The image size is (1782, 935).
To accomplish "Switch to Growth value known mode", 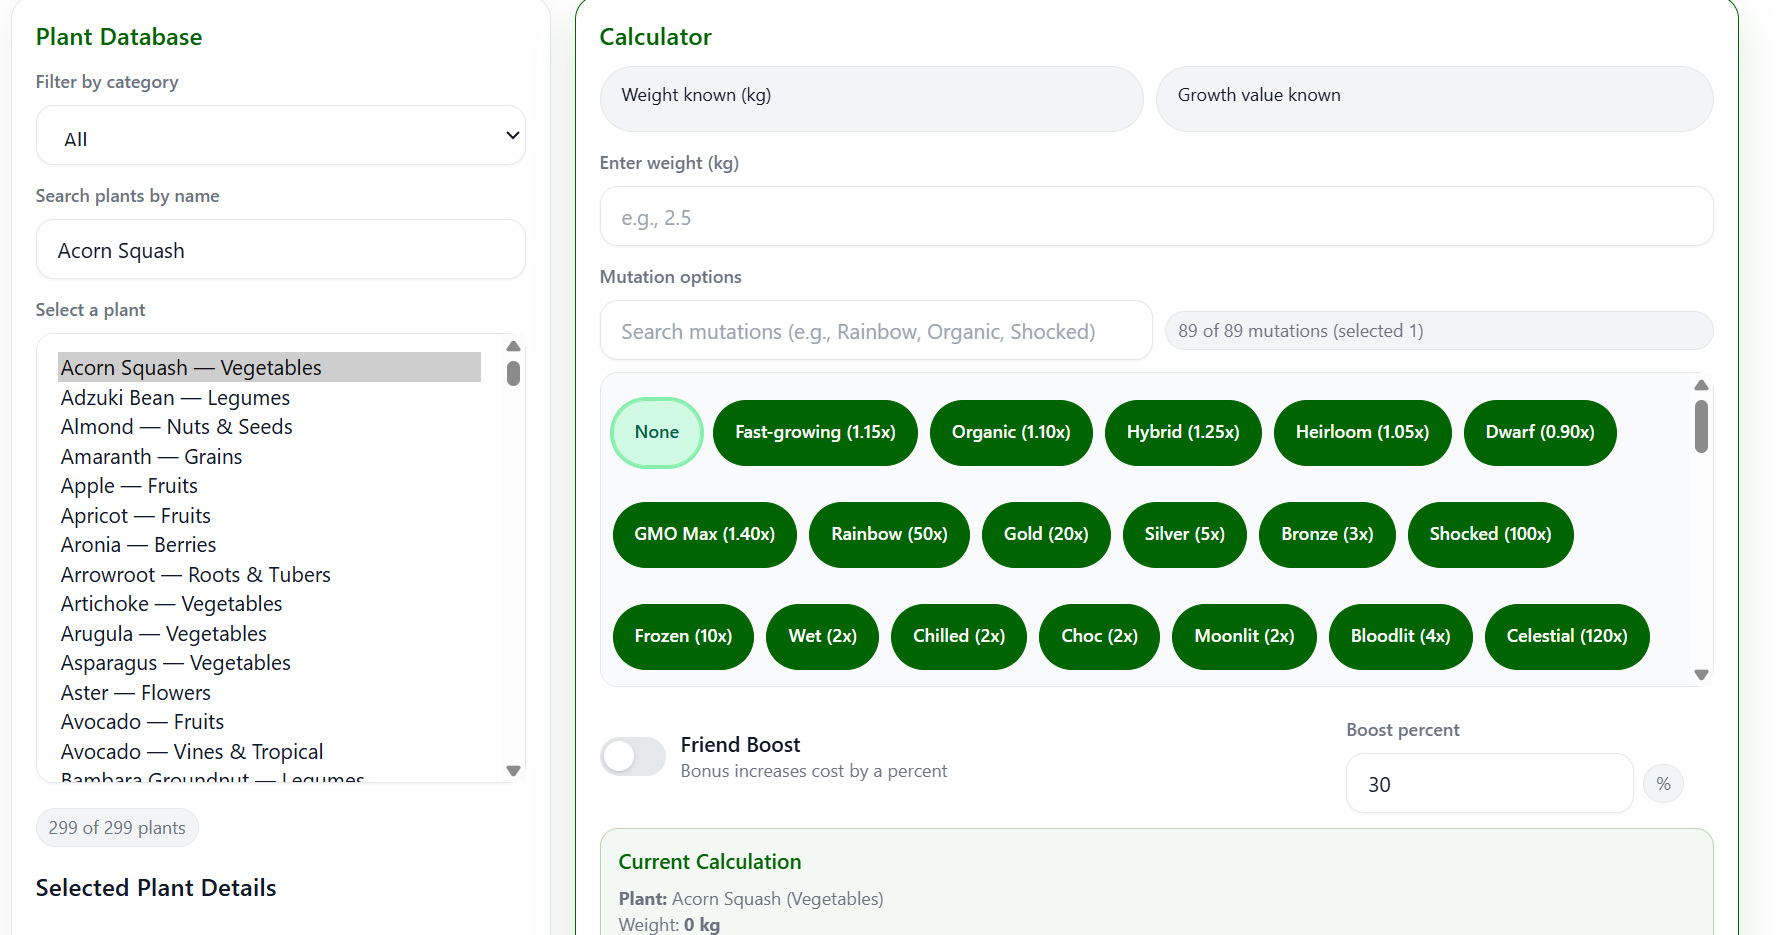I will (x=1434, y=98).
